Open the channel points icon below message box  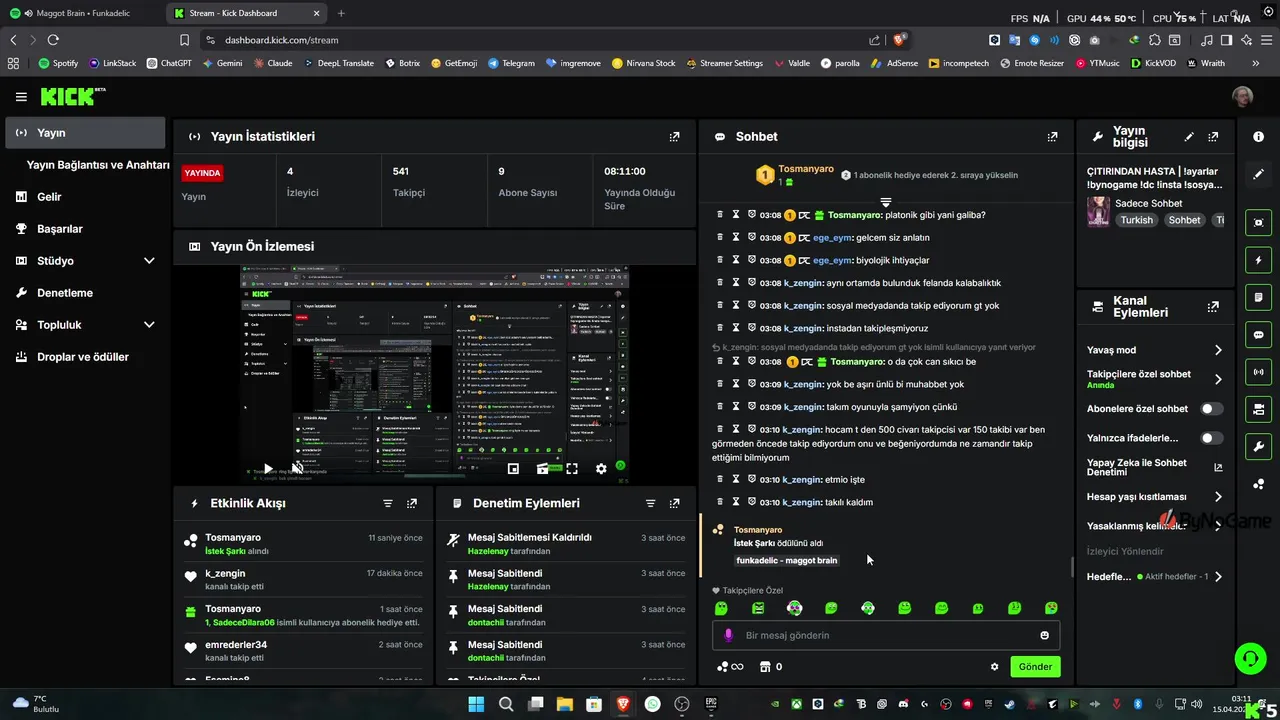(730, 667)
